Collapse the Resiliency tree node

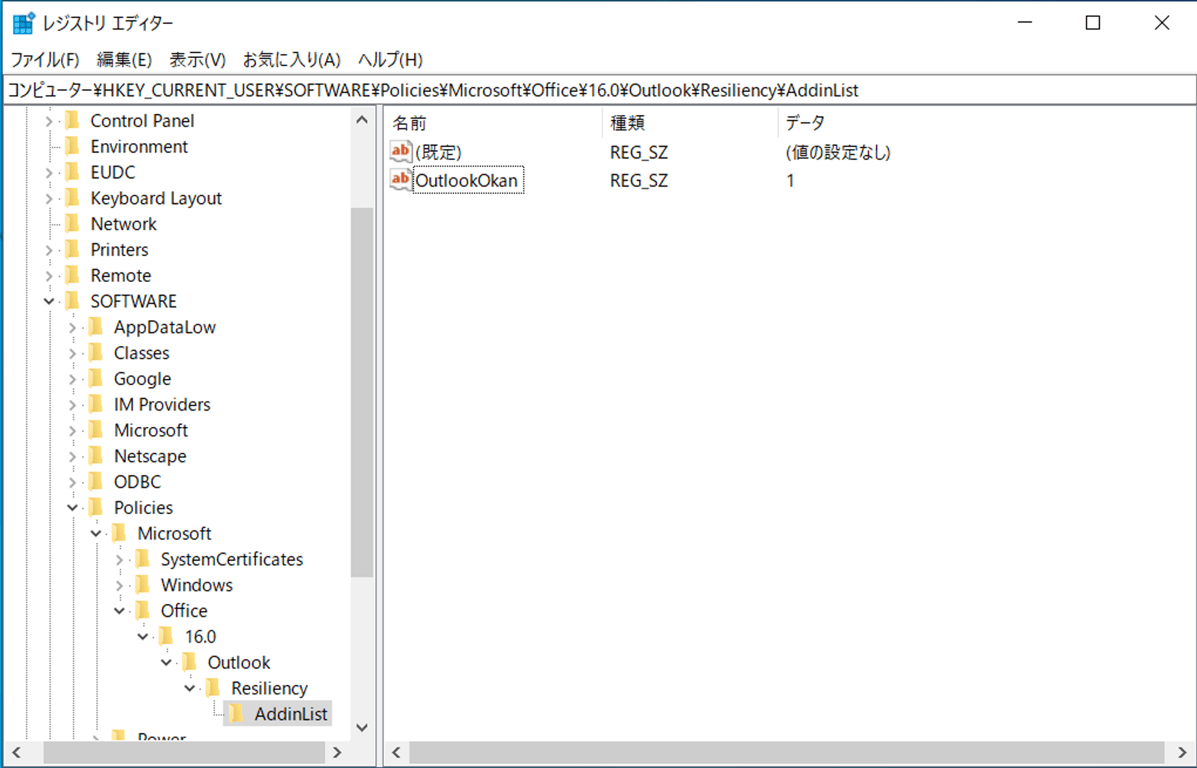point(190,689)
